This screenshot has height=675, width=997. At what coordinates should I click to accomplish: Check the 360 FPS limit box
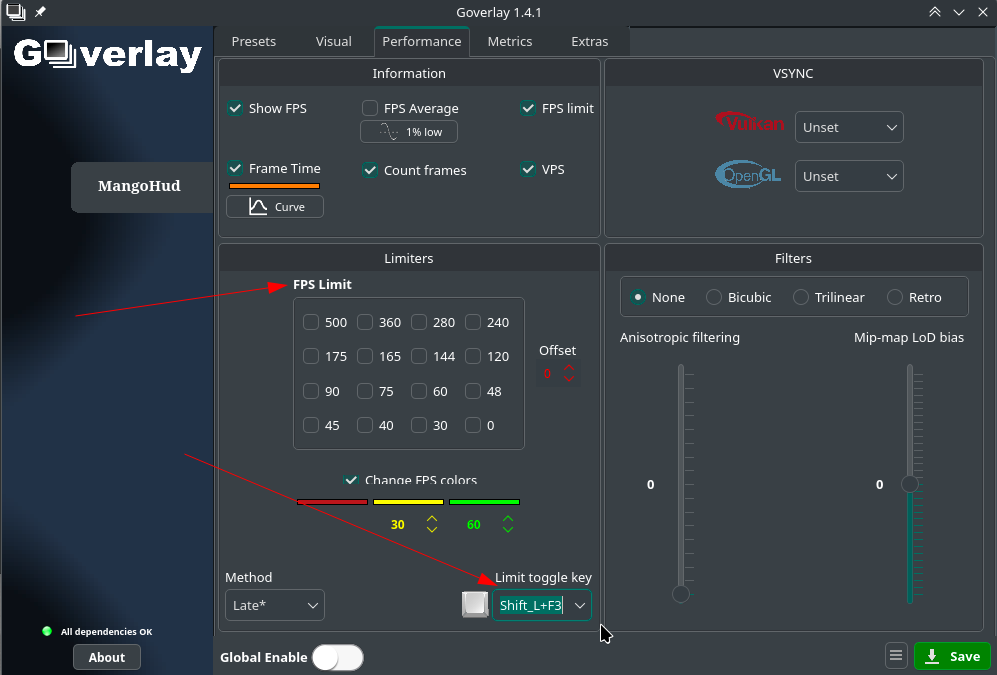(365, 322)
